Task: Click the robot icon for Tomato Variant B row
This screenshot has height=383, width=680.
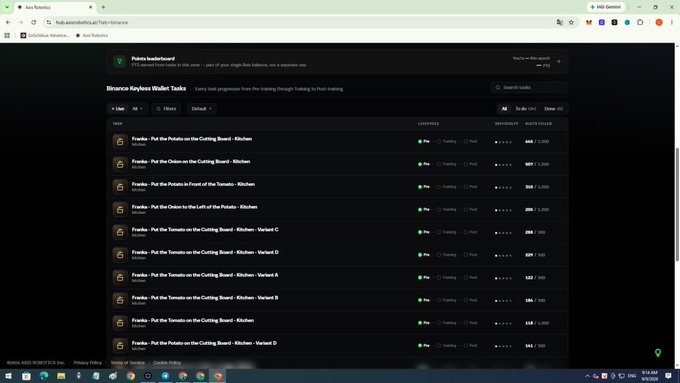Action: coord(120,300)
